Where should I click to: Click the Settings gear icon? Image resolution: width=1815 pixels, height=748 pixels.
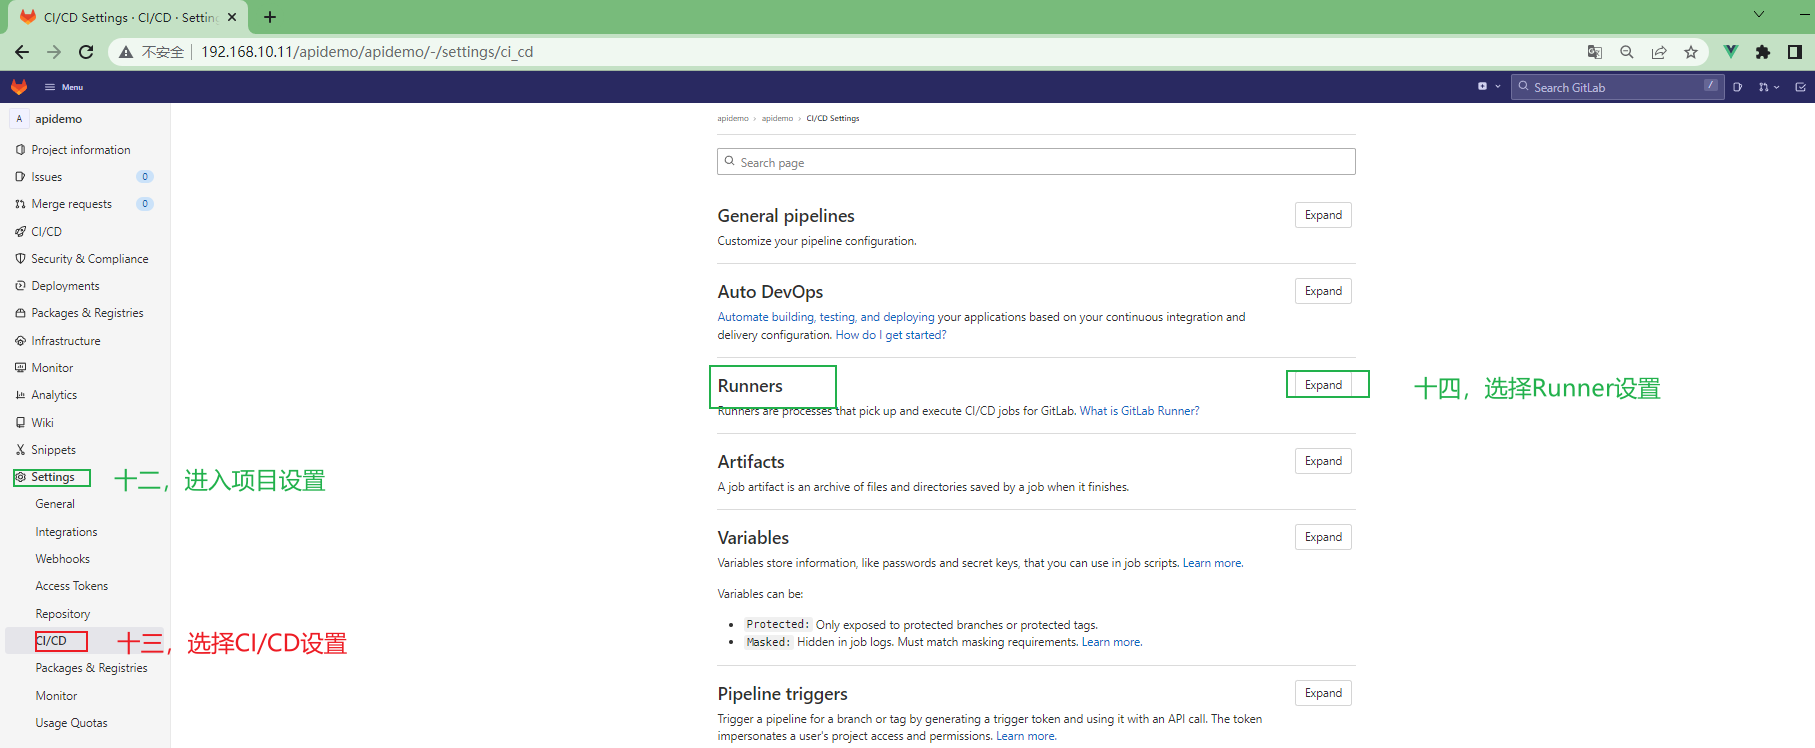(20, 477)
